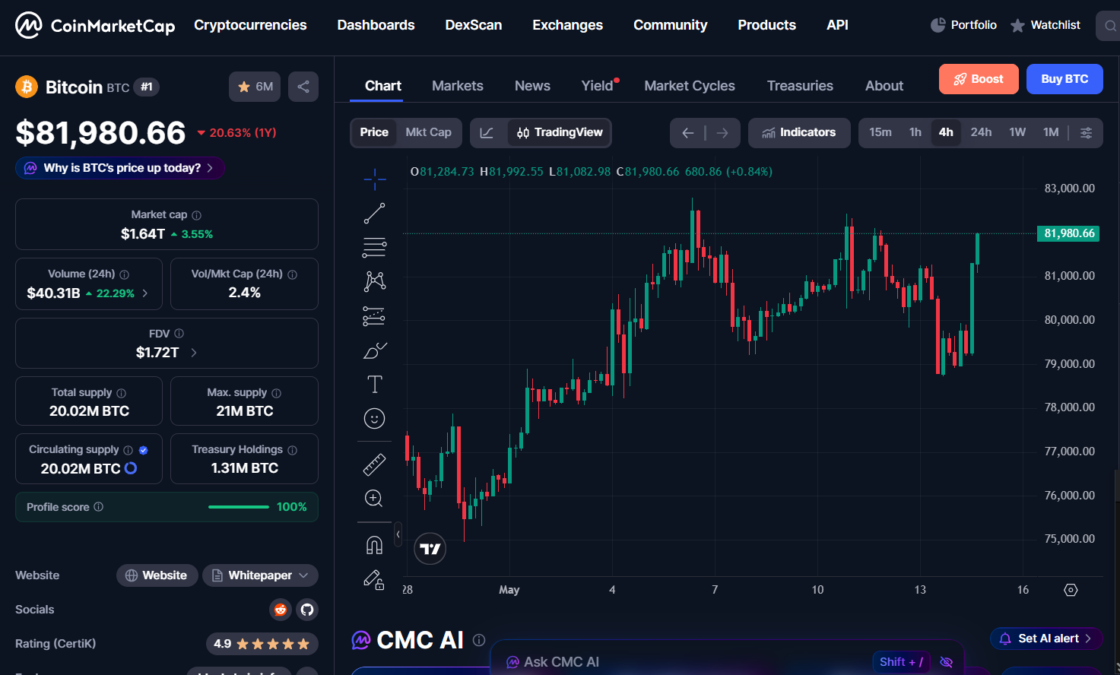Select the brush drawing tool
The height and width of the screenshot is (675, 1120).
point(374,350)
